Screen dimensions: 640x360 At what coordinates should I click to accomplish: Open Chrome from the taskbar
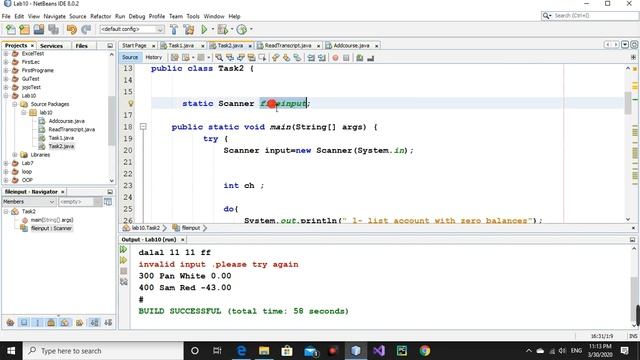click(x=424, y=351)
